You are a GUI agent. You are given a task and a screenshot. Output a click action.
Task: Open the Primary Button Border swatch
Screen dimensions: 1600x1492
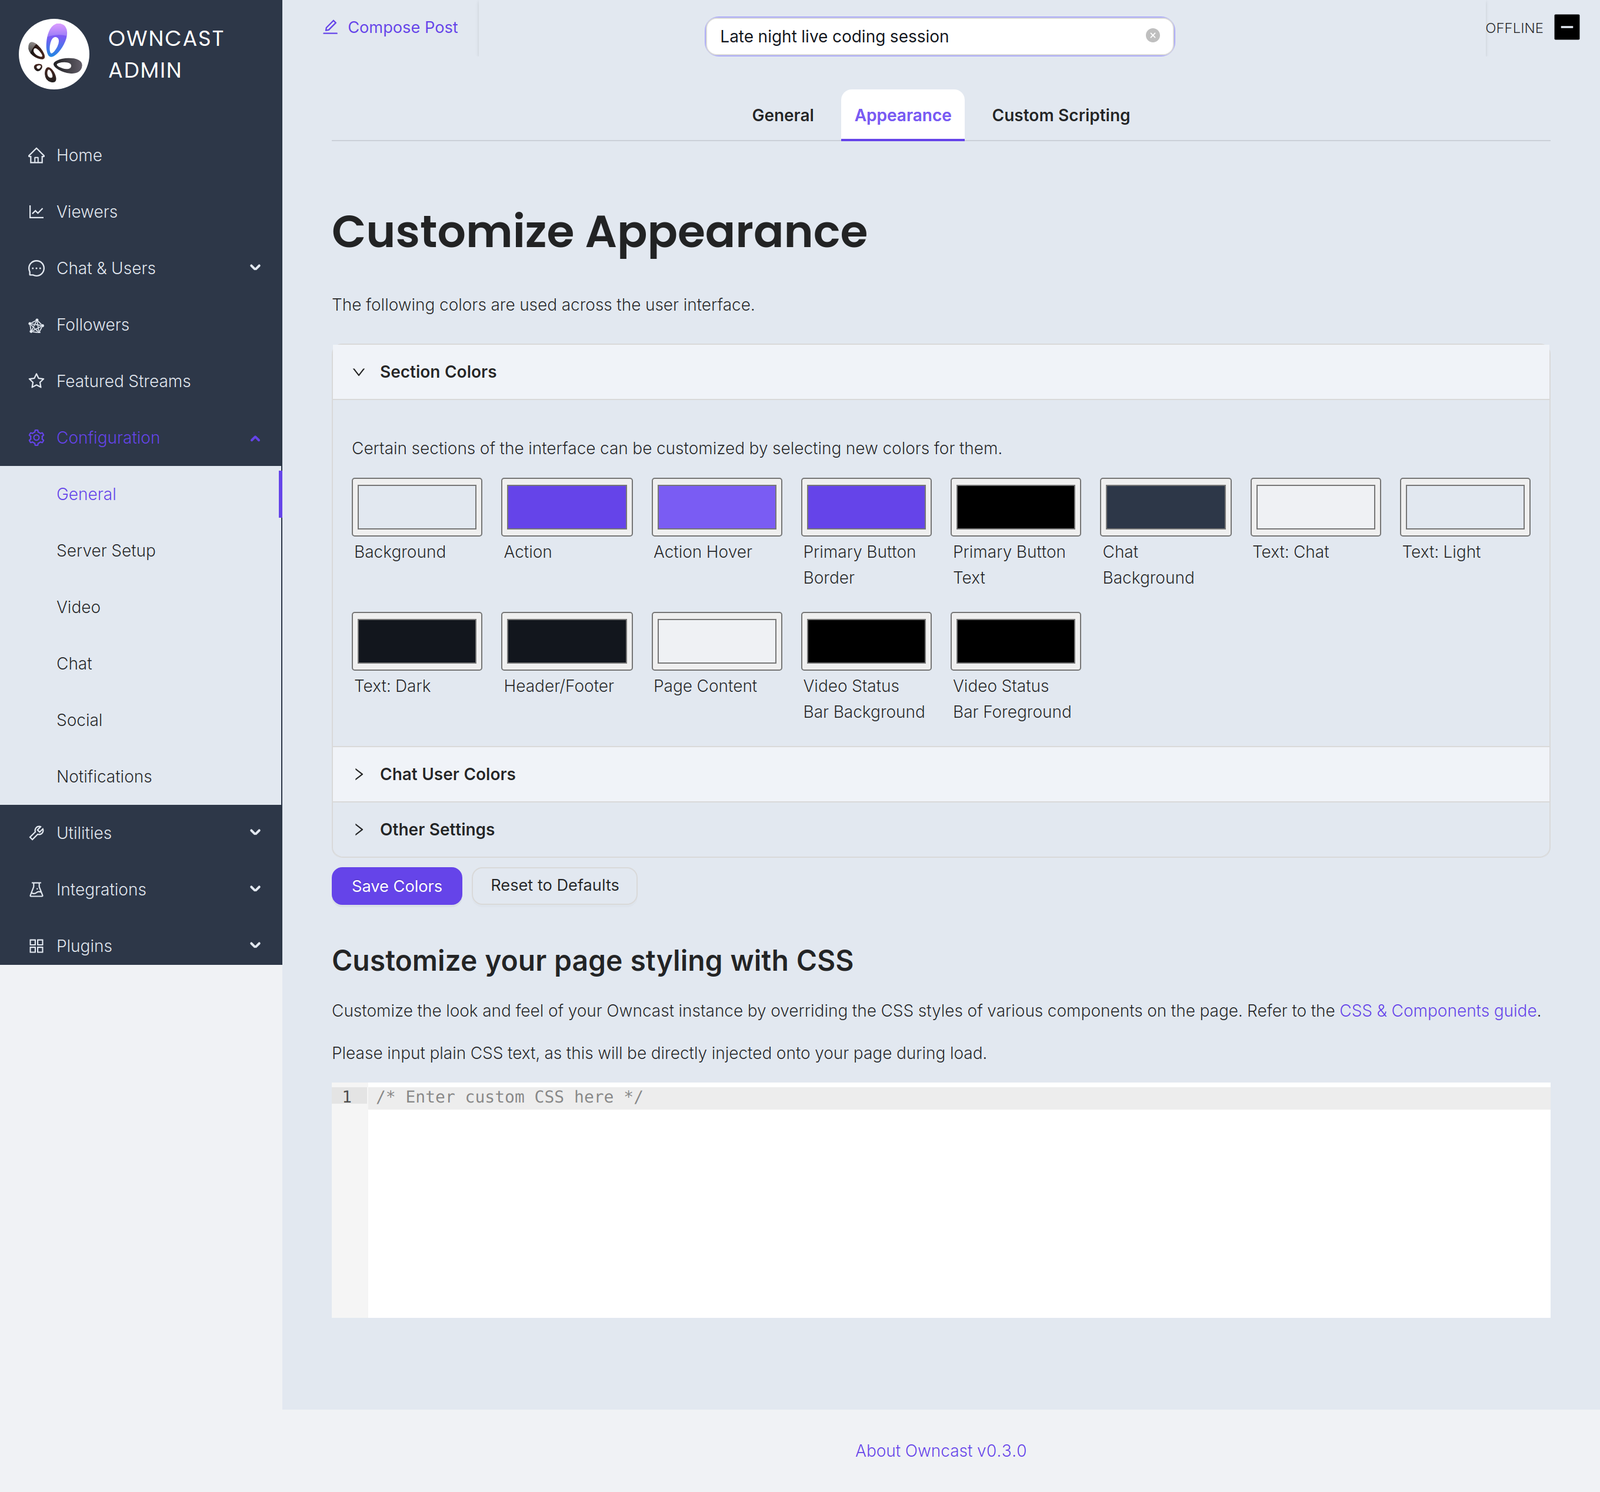[x=866, y=507]
